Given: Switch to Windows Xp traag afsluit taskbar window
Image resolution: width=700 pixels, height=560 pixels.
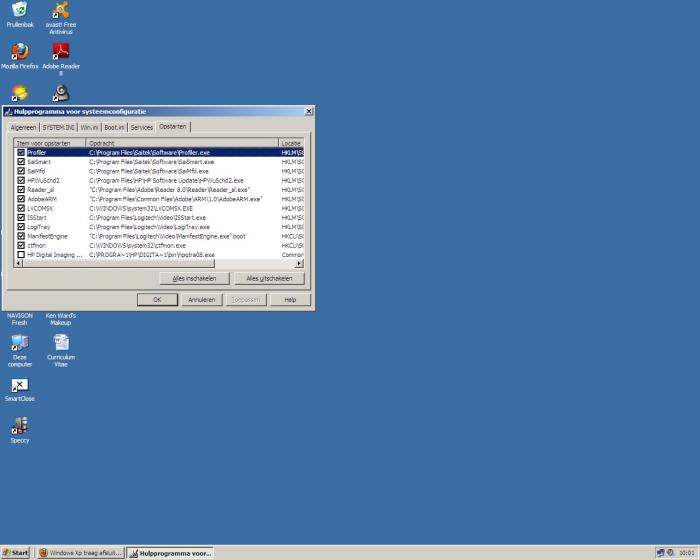Looking at the screenshot, I should [80, 553].
